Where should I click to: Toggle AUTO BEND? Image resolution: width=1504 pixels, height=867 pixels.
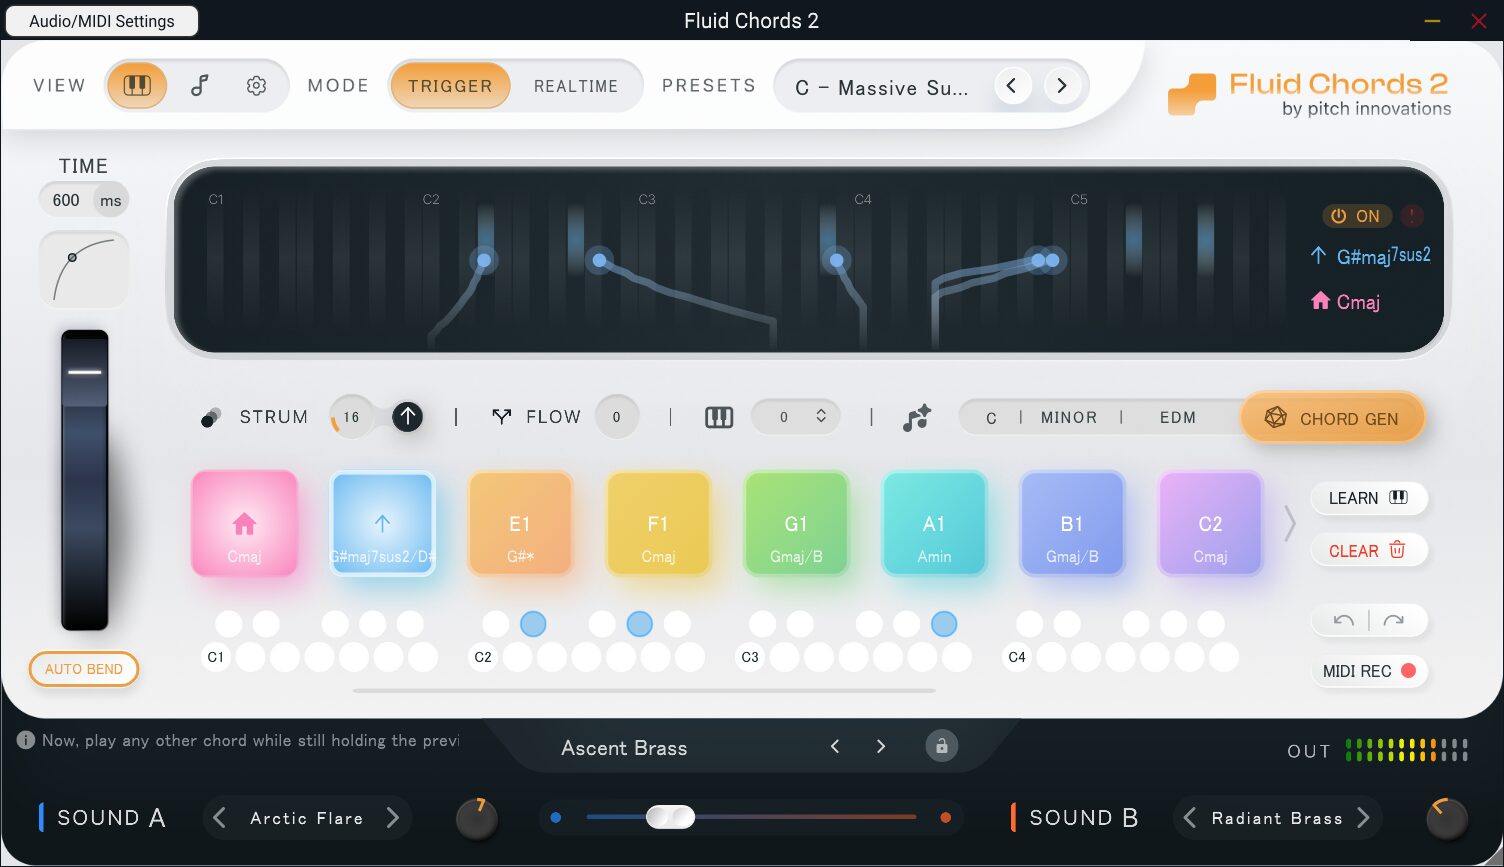[x=84, y=669]
